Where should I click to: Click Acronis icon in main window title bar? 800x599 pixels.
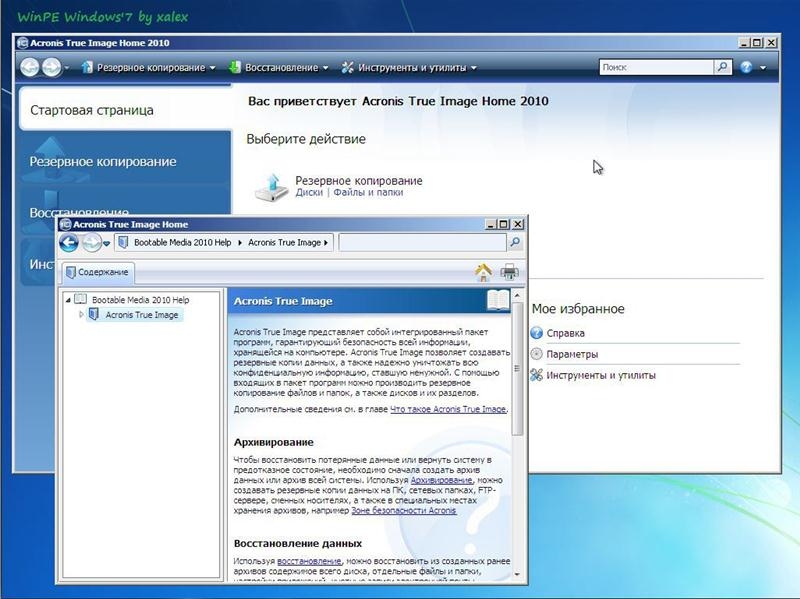pos(22,43)
